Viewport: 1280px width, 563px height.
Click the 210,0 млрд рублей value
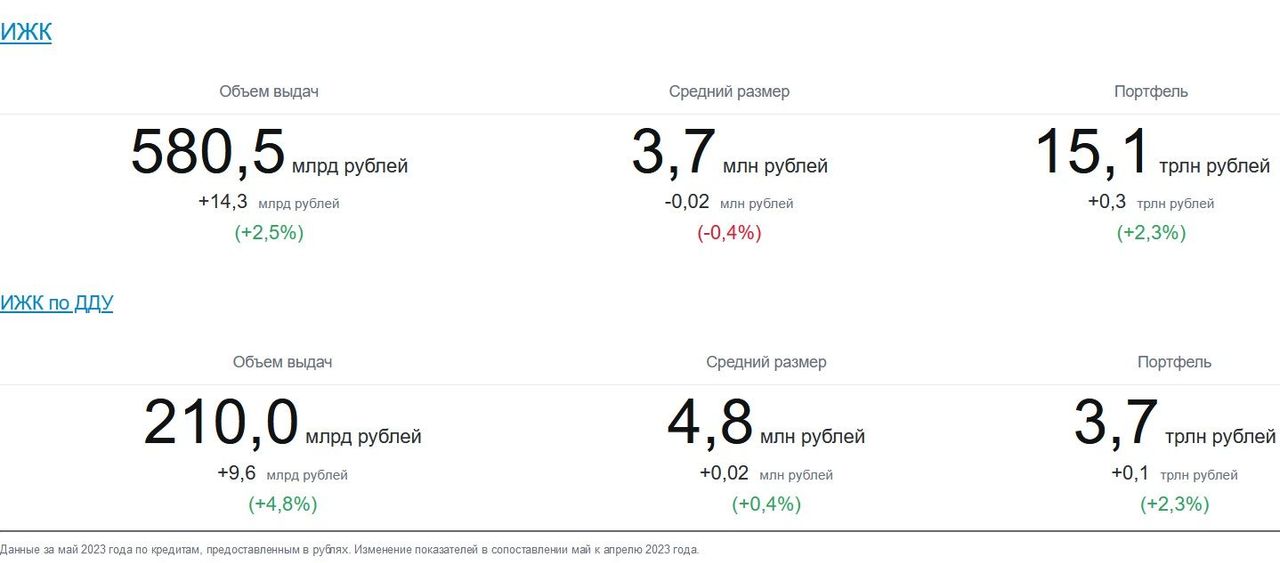pyautogui.click(x=282, y=425)
